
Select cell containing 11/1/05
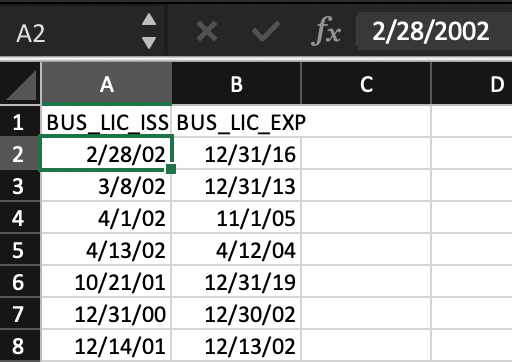[x=236, y=218]
